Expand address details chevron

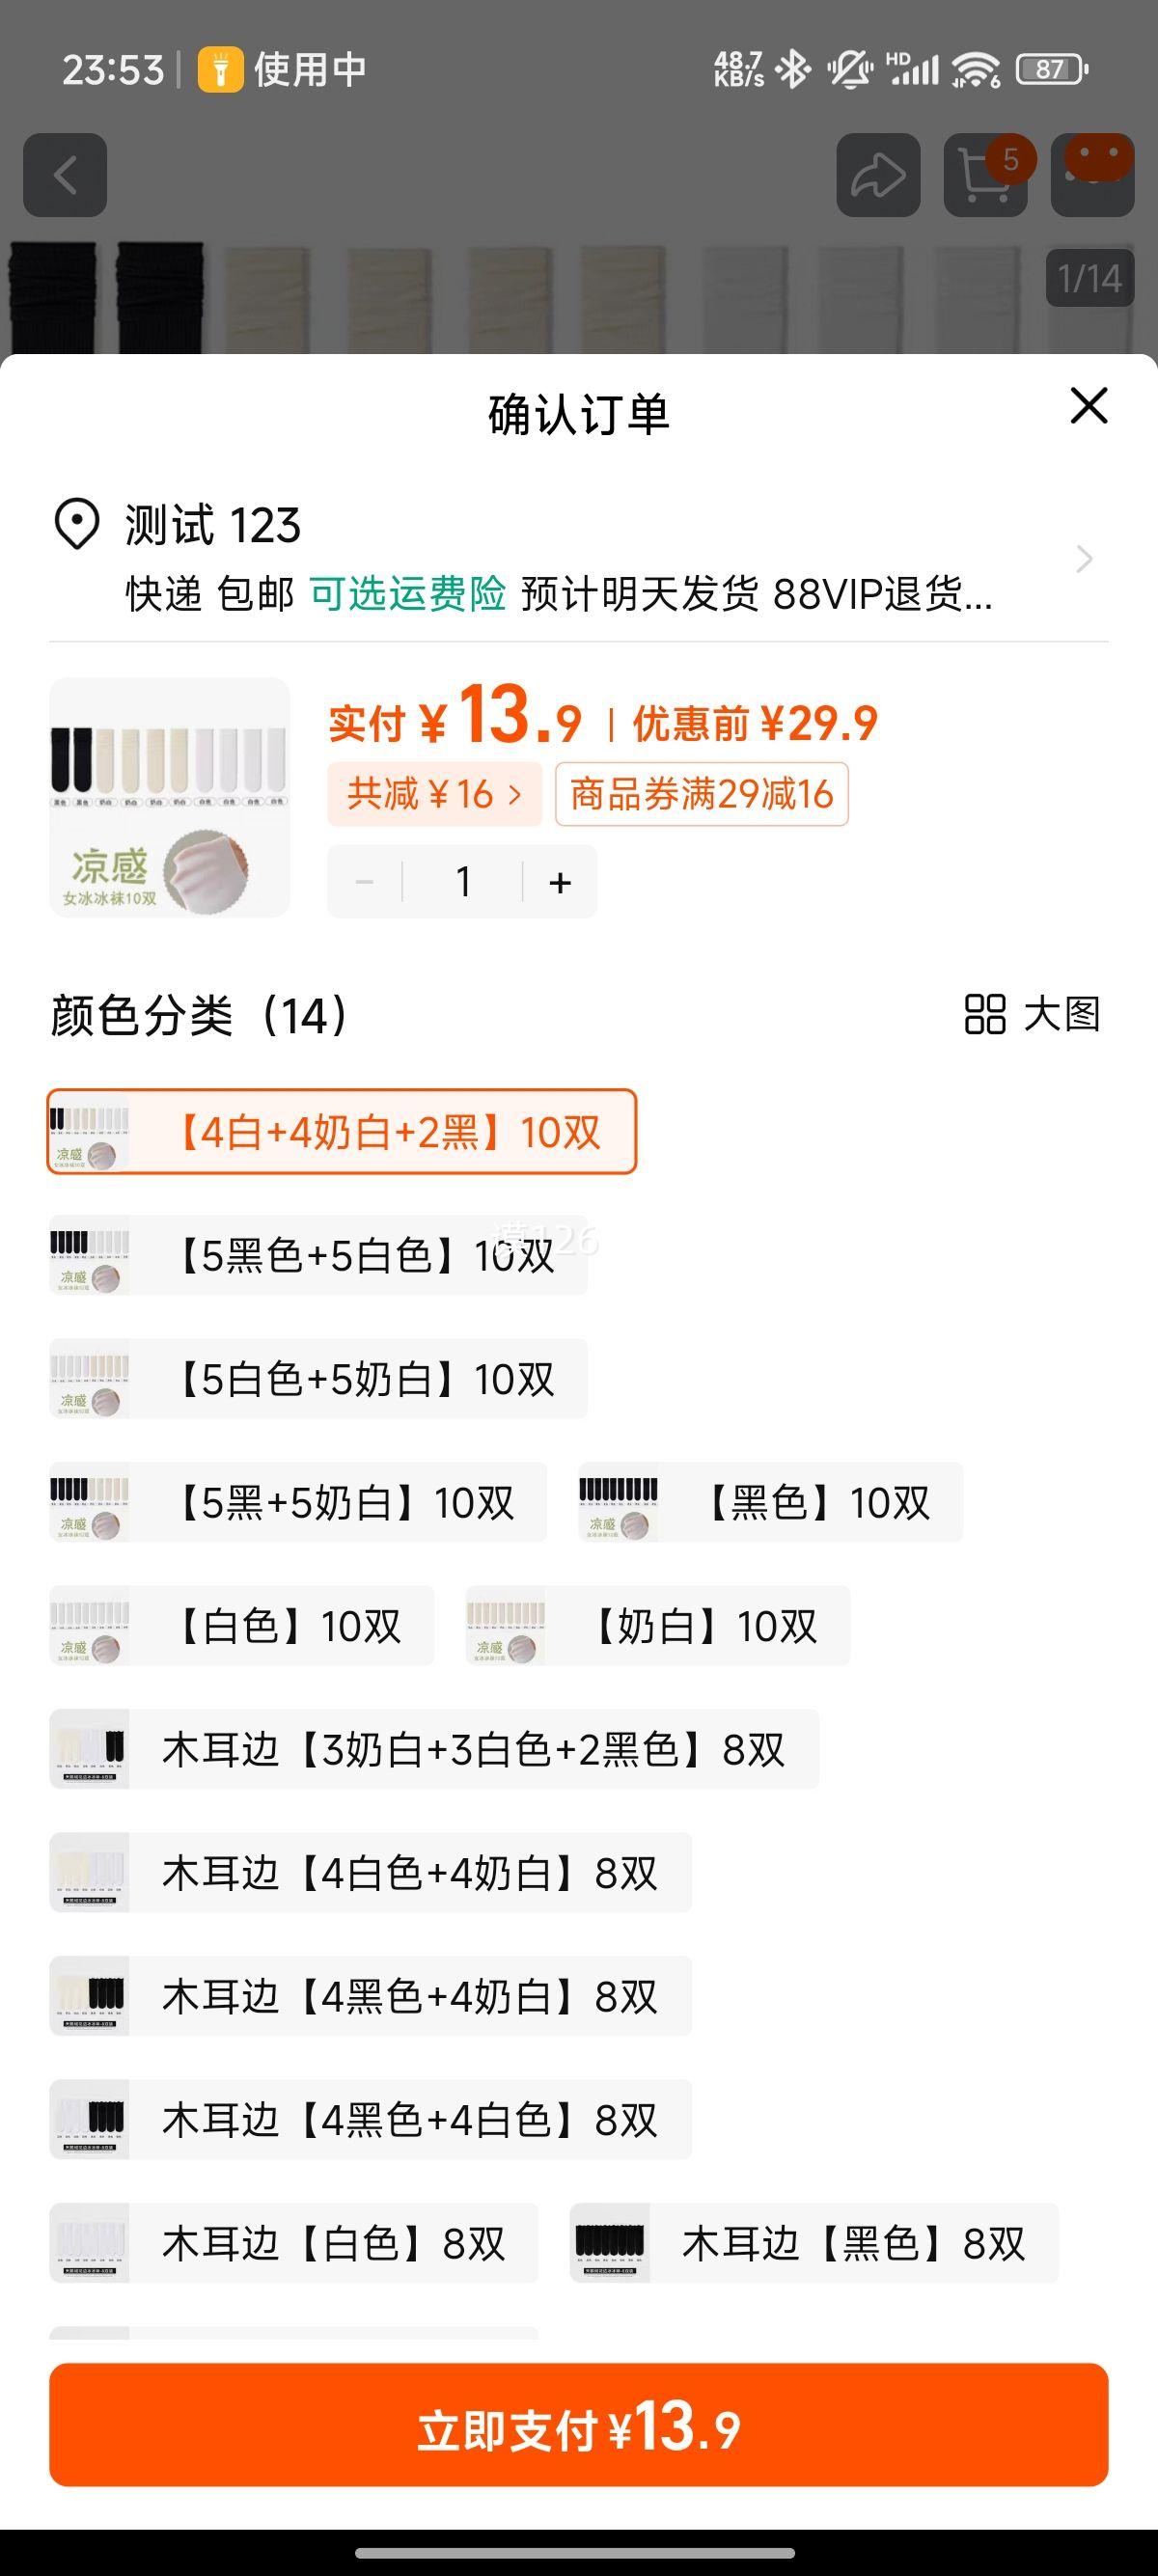click(1084, 558)
